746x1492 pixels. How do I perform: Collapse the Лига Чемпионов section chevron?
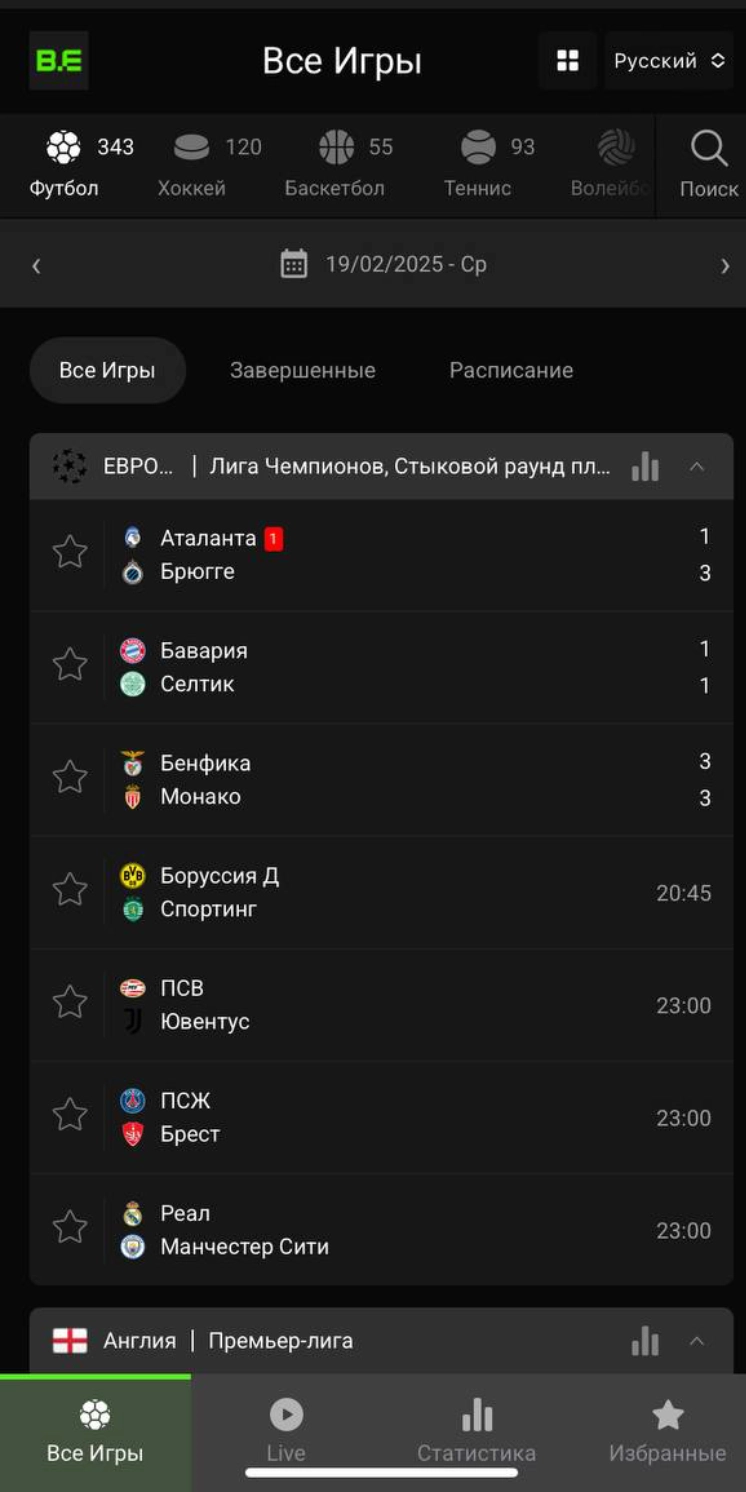point(697,466)
